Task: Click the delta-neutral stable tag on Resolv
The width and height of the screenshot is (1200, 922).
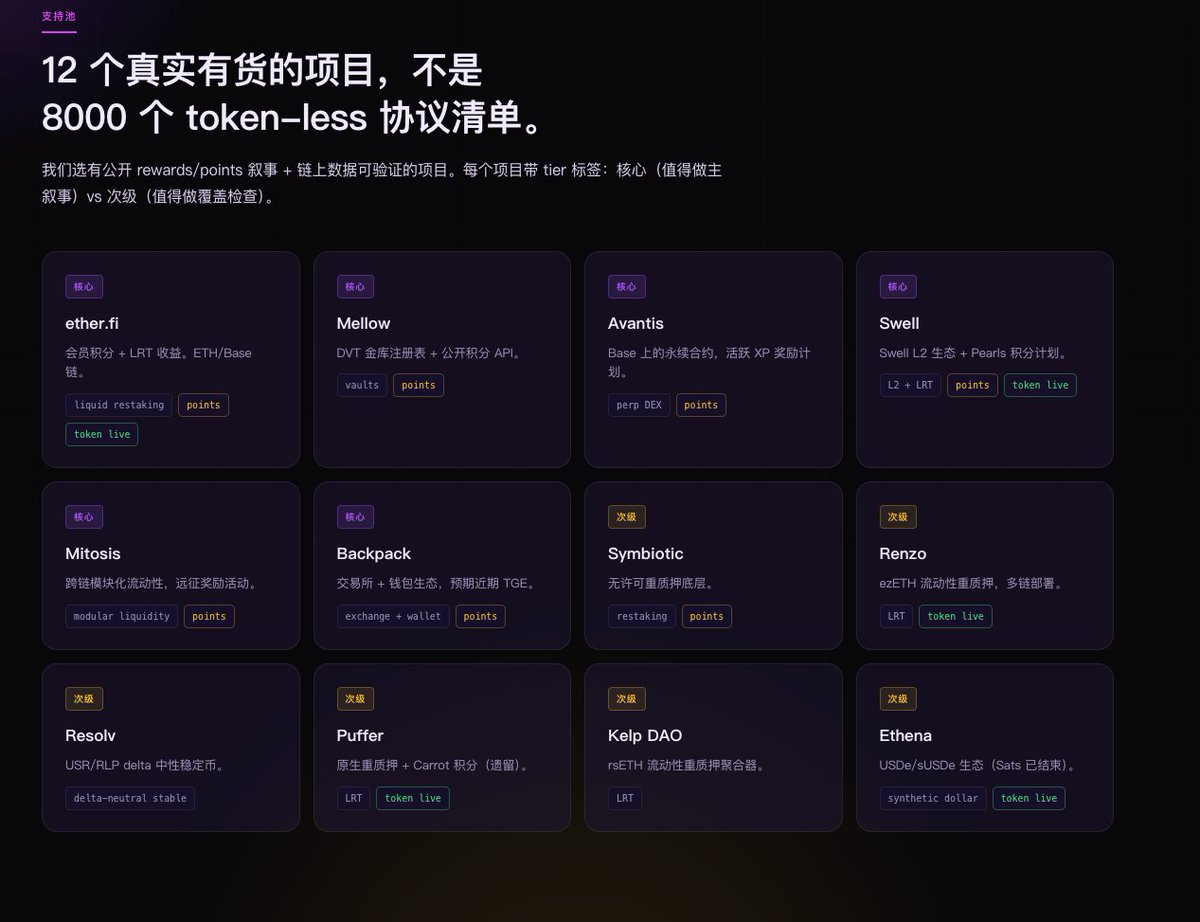Action: [x=130, y=798]
